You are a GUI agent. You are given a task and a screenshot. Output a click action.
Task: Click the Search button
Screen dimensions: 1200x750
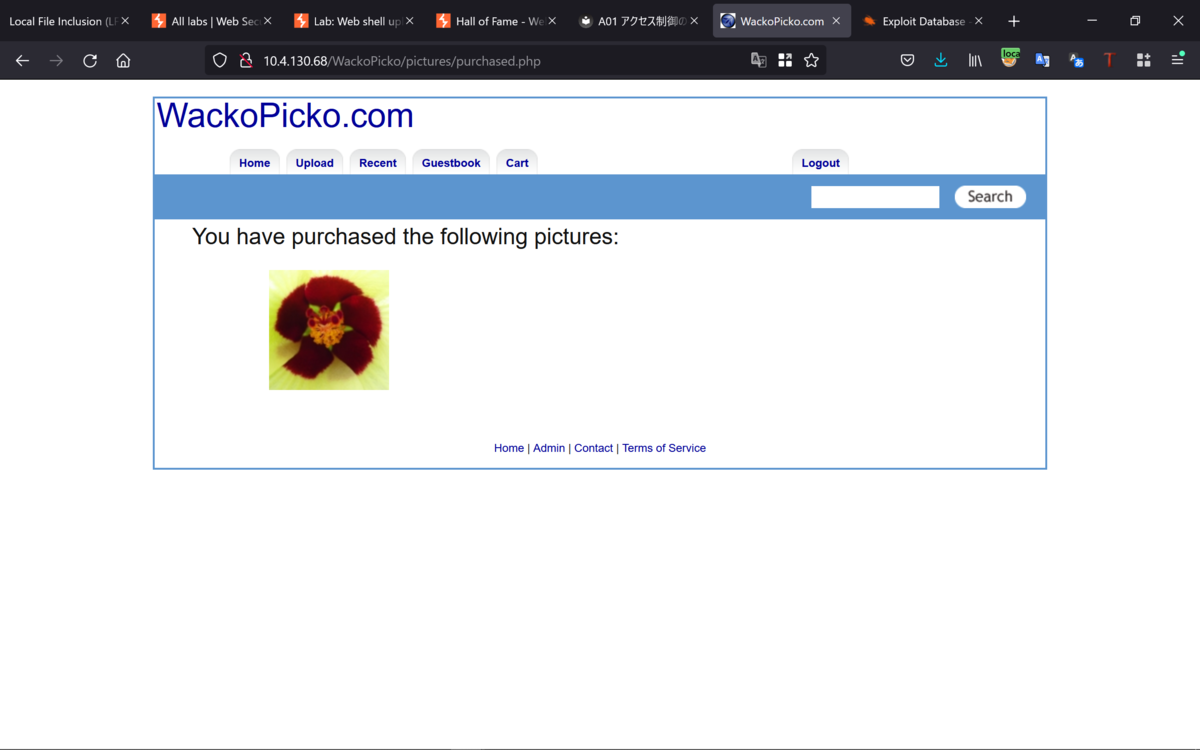pos(990,197)
